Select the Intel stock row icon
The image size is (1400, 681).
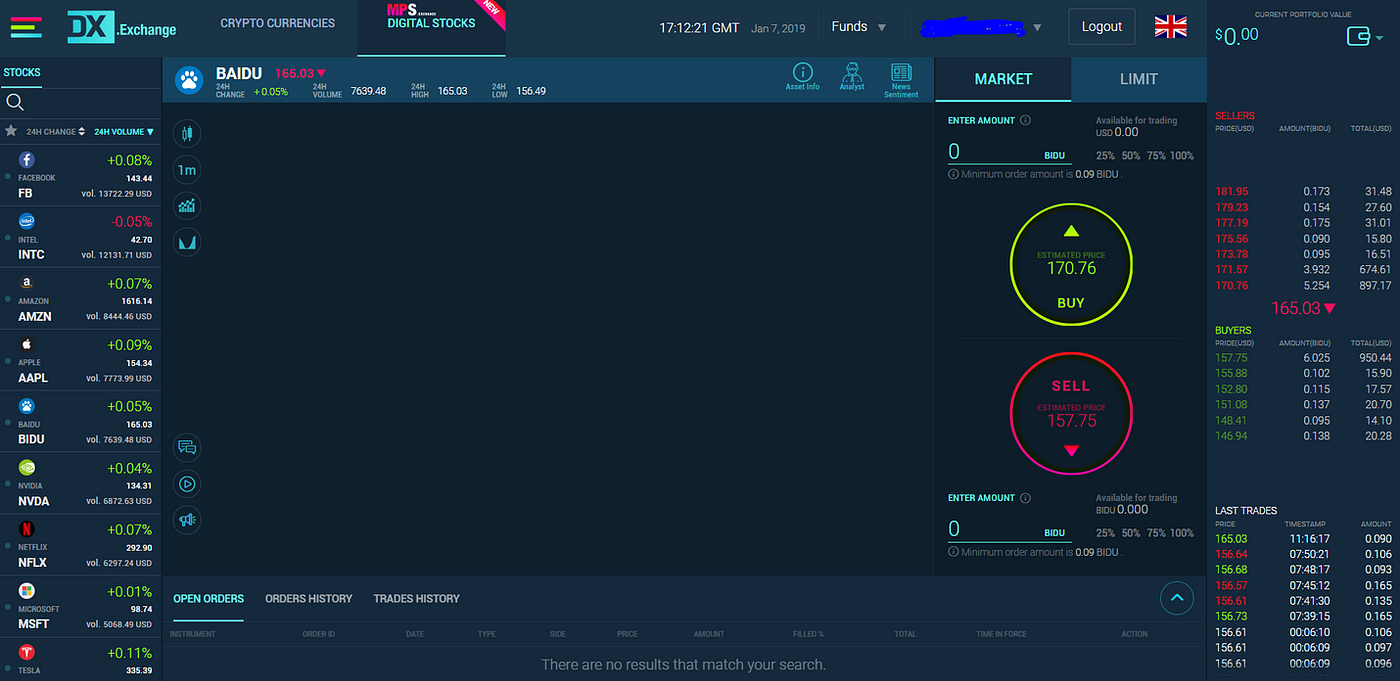pyautogui.click(x=27, y=221)
